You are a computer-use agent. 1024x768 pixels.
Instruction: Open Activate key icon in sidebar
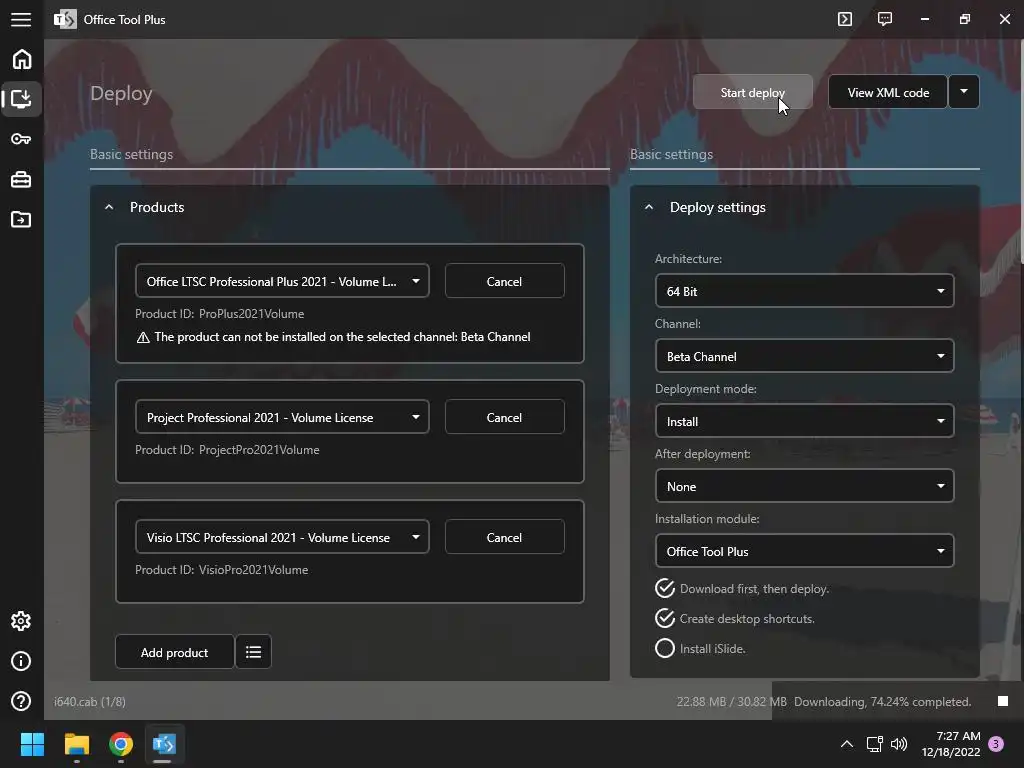point(21,139)
